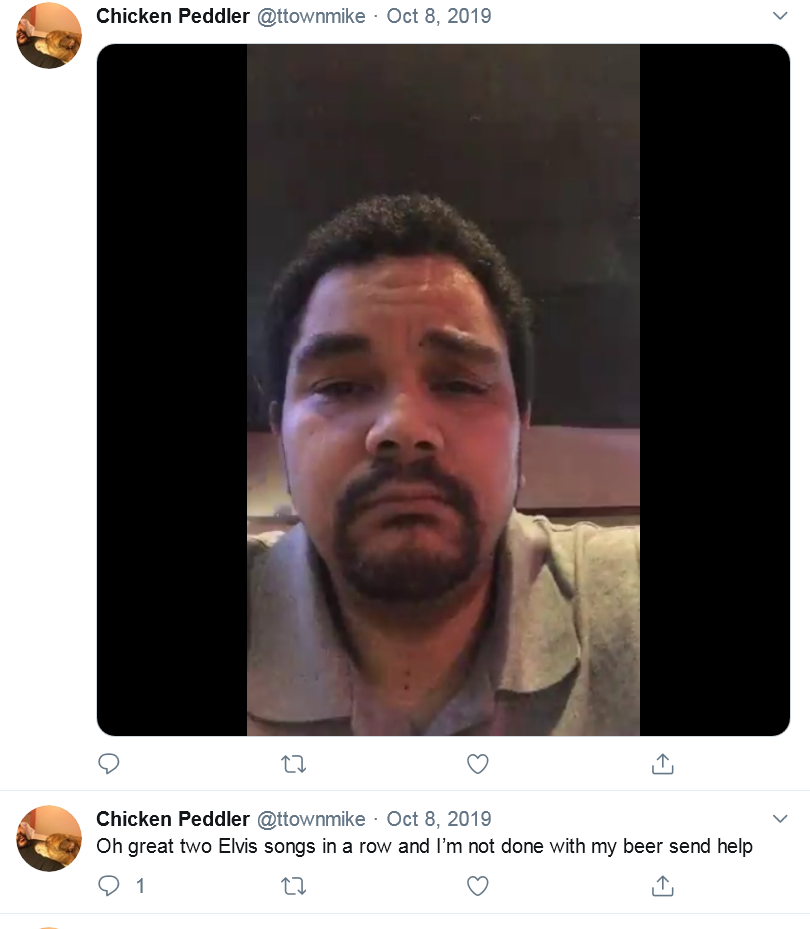810x929 pixels.
Task: Retweet the Elvis songs tweet
Action: point(293,886)
